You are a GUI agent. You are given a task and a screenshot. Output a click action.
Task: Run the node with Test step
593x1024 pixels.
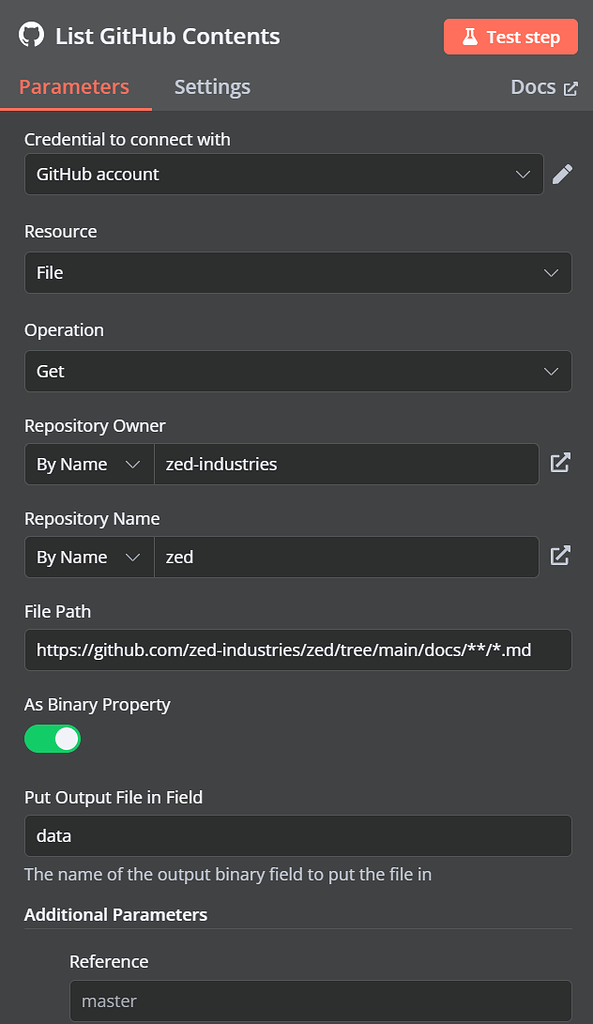pyautogui.click(x=510, y=36)
